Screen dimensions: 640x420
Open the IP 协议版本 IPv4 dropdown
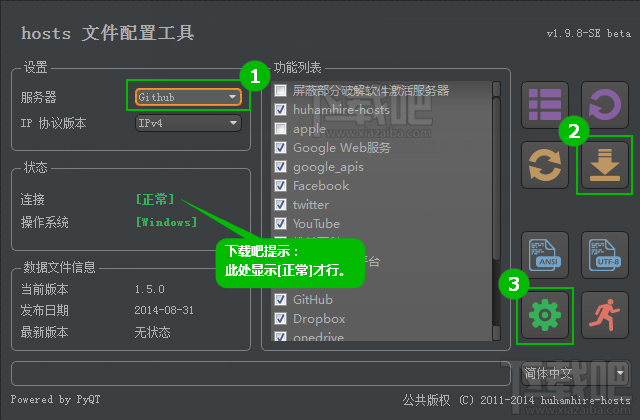pos(188,123)
